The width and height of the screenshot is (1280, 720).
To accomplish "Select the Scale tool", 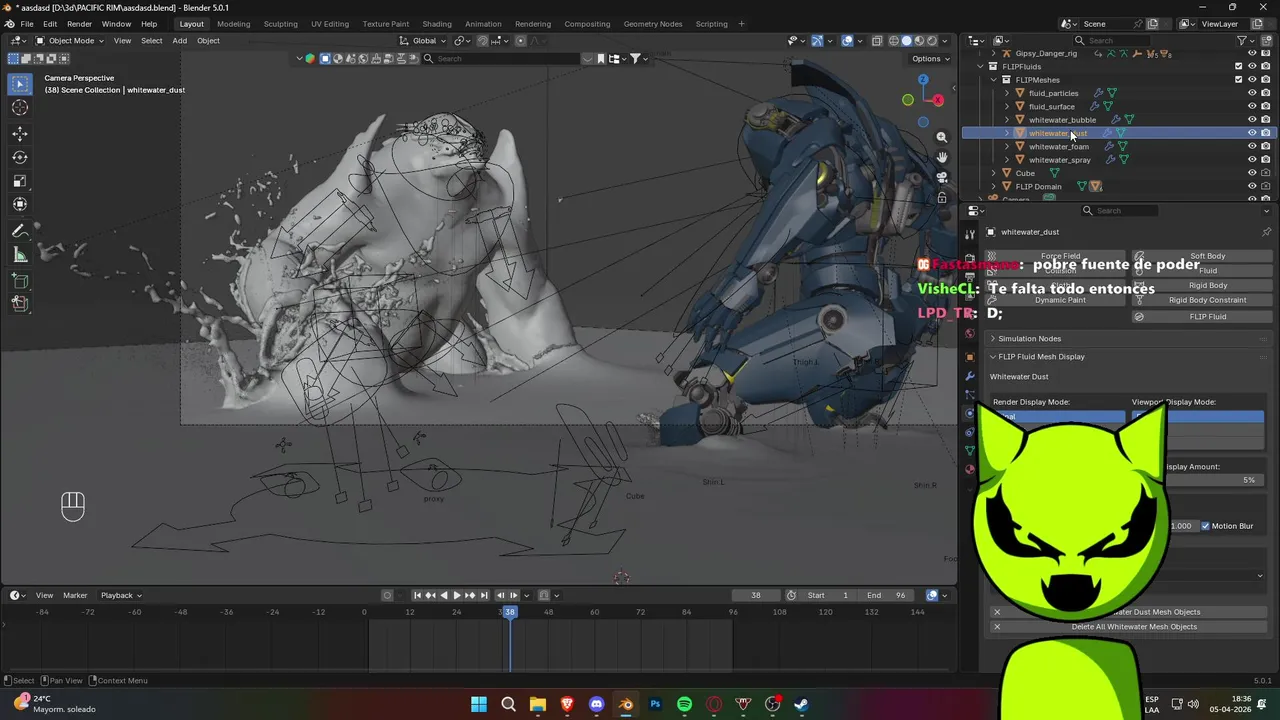I will click(x=20, y=181).
